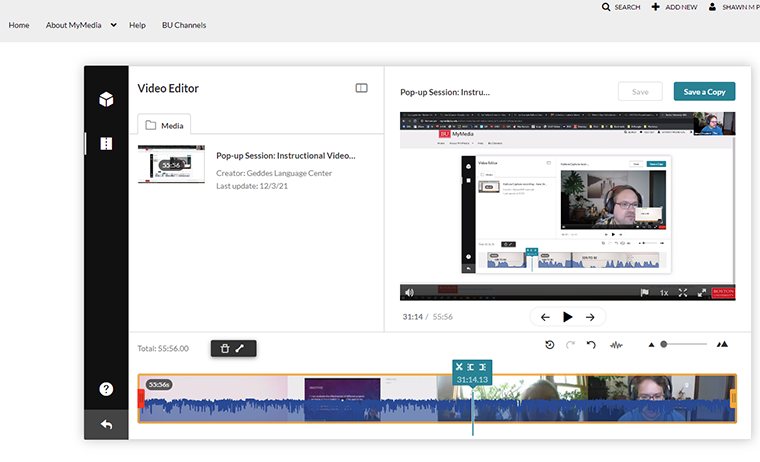Click the reset timeline icon
The image size is (760, 462).
pos(550,345)
